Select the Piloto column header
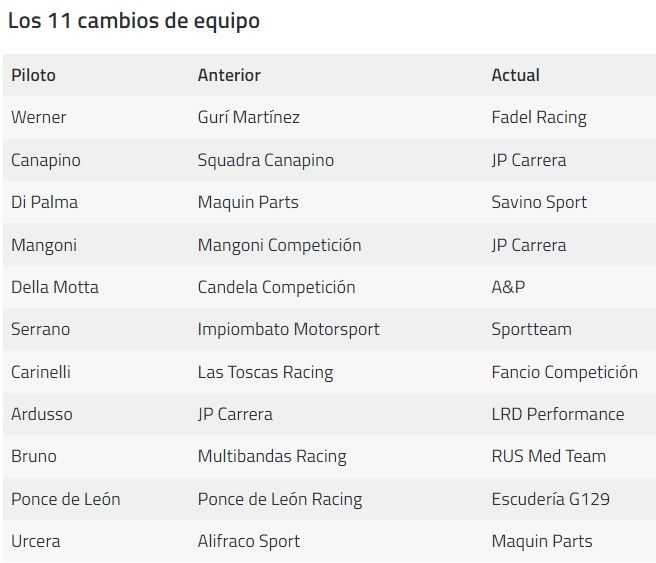 point(33,75)
